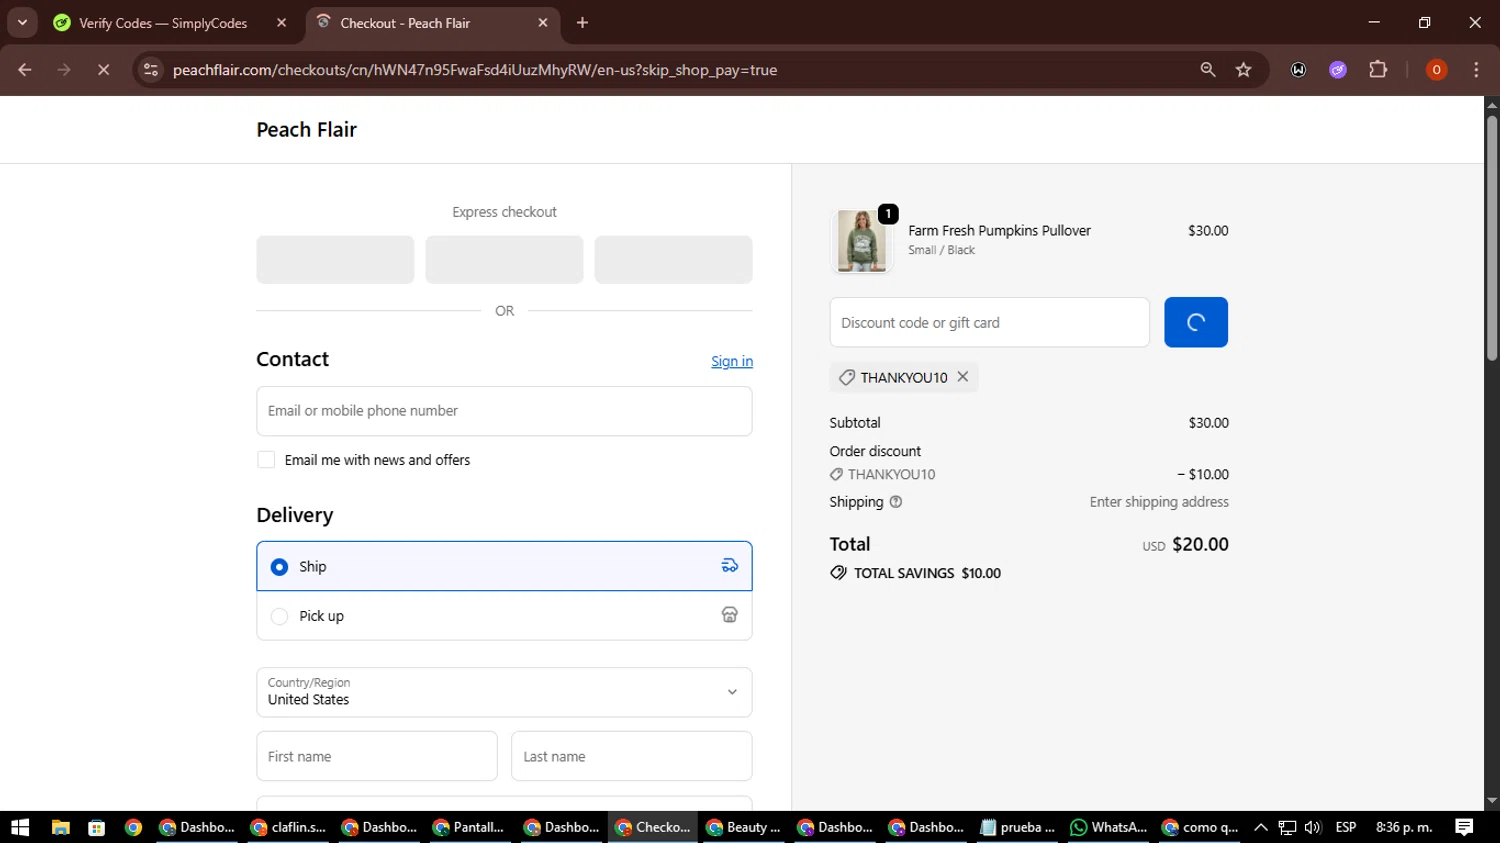The image size is (1500, 843).
Task: View site information icon in address bar
Action: pos(151,70)
